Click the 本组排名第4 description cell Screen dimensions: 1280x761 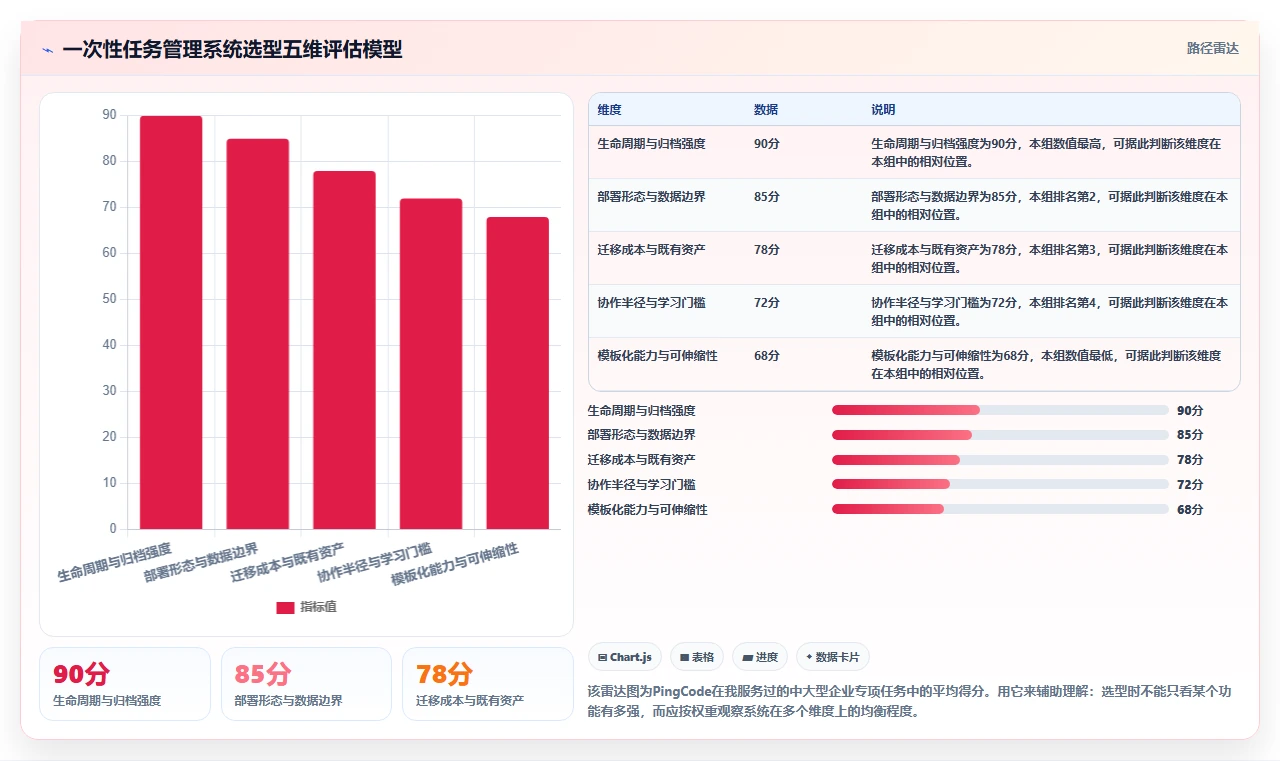[1051, 311]
